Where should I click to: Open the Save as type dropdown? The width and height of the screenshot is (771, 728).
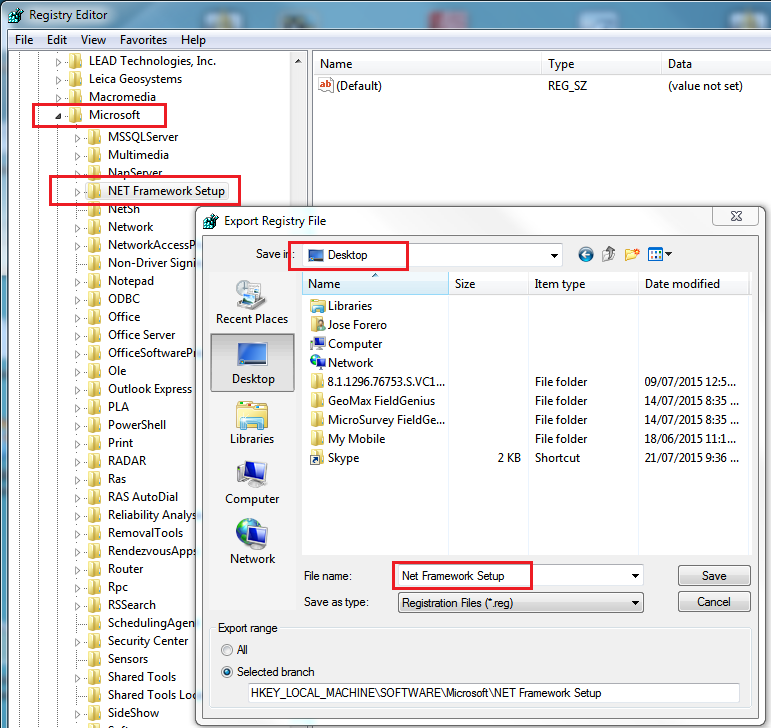[x=635, y=603]
